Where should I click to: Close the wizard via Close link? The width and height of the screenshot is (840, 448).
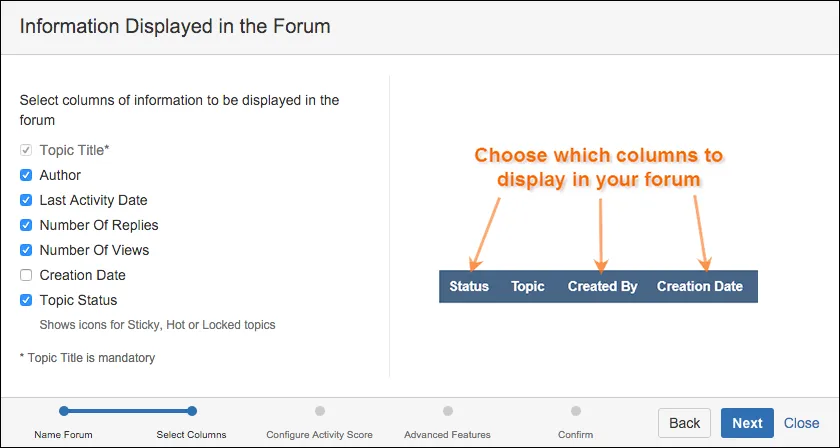pos(801,423)
